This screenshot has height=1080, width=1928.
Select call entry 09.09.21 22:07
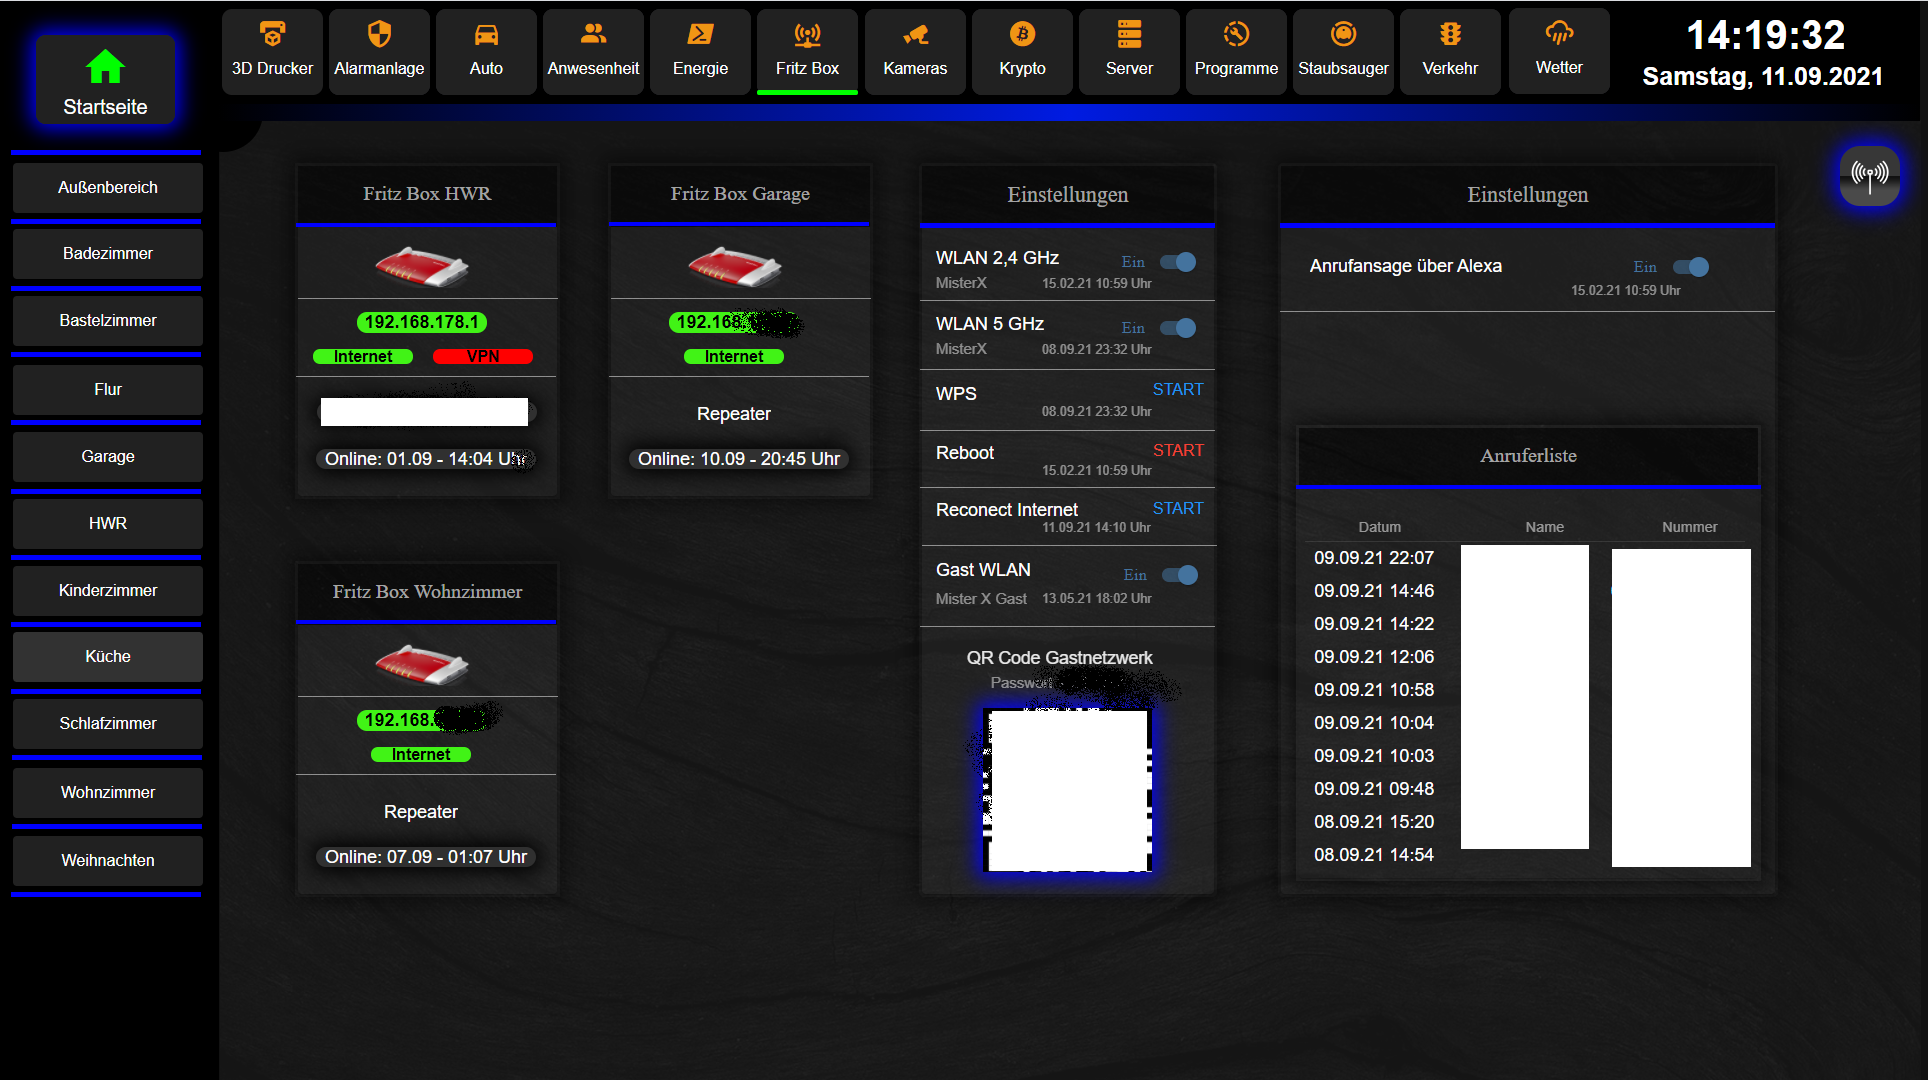click(1374, 558)
